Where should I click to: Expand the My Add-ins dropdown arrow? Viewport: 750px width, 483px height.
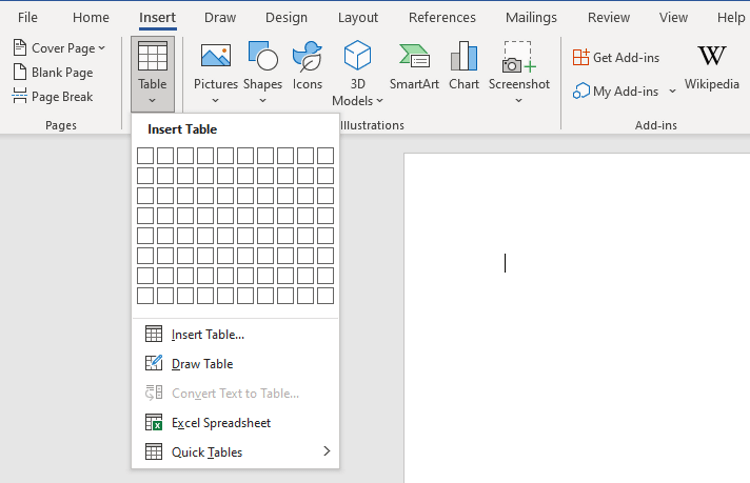coord(672,91)
